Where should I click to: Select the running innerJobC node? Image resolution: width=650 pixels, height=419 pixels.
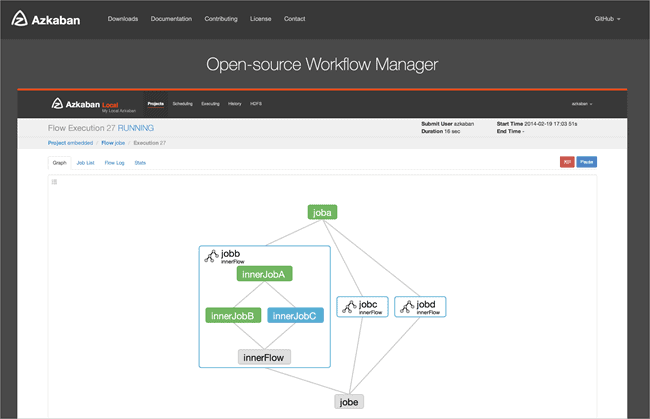[295, 315]
